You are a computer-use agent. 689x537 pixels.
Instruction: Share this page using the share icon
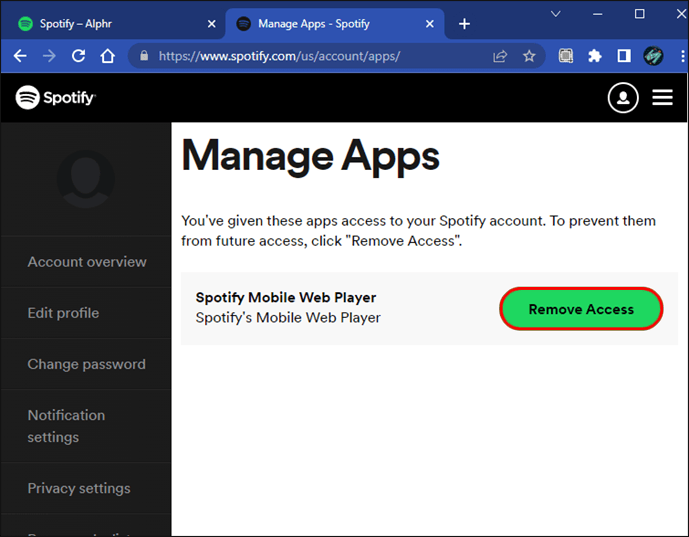pyautogui.click(x=500, y=56)
